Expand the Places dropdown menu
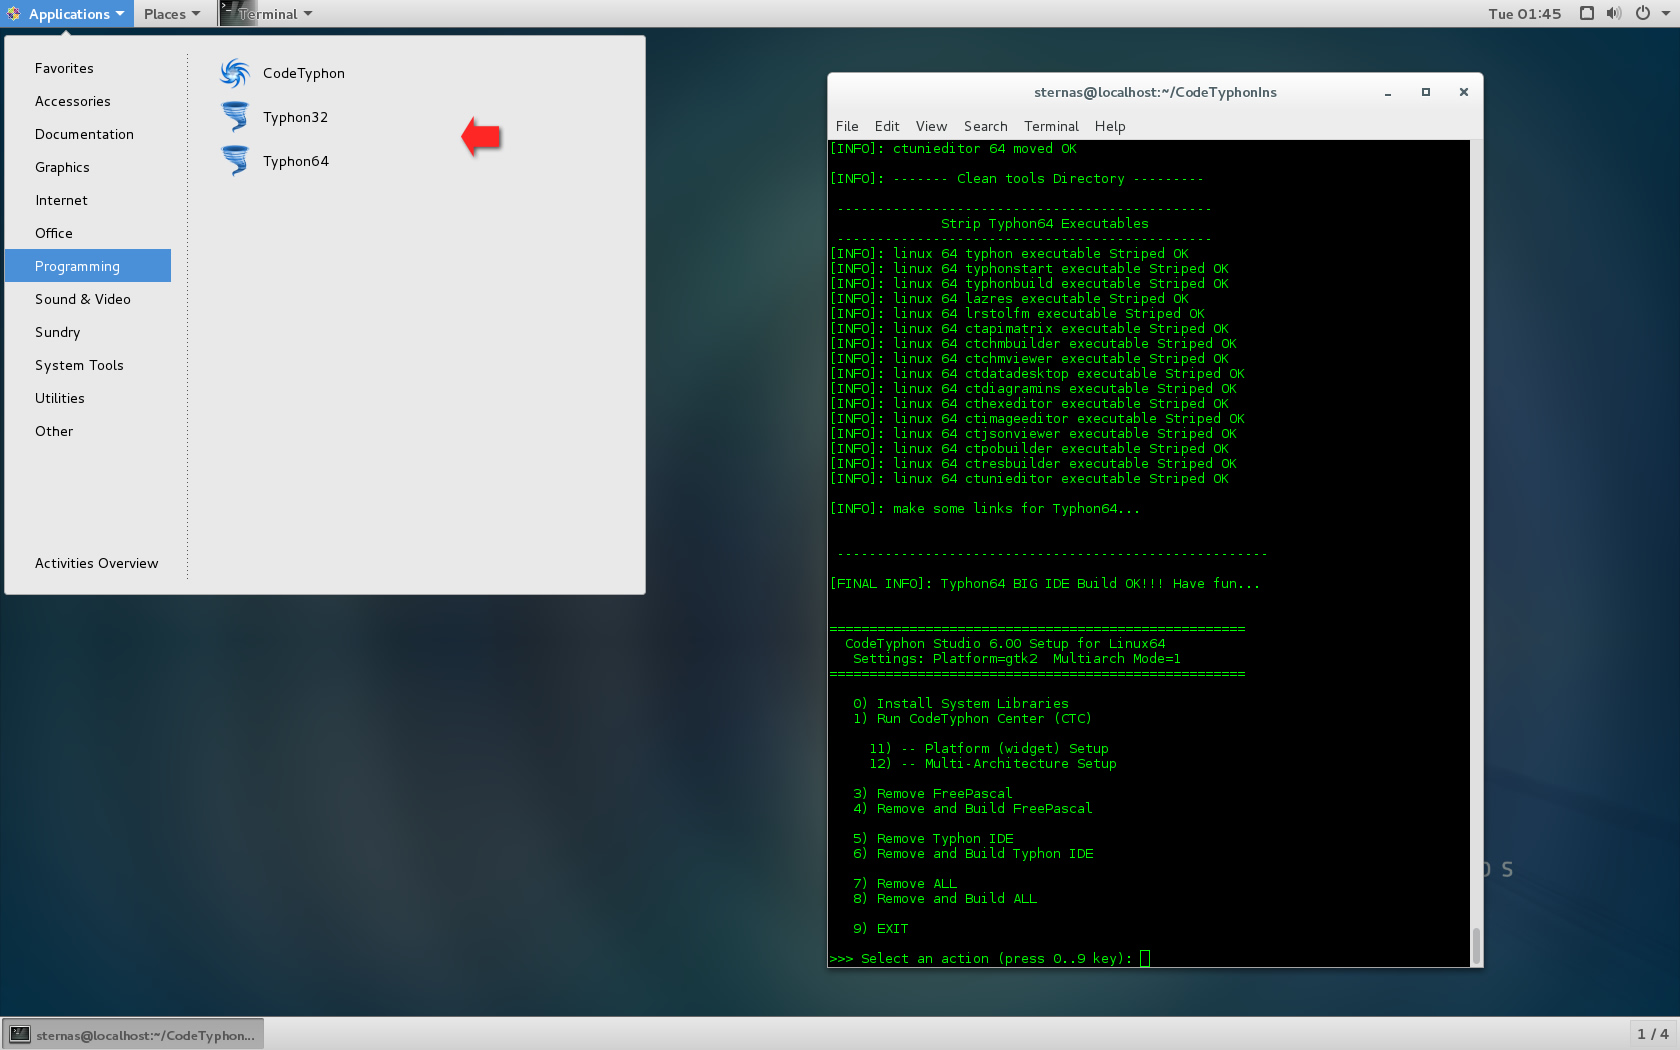The width and height of the screenshot is (1680, 1050). 172,14
